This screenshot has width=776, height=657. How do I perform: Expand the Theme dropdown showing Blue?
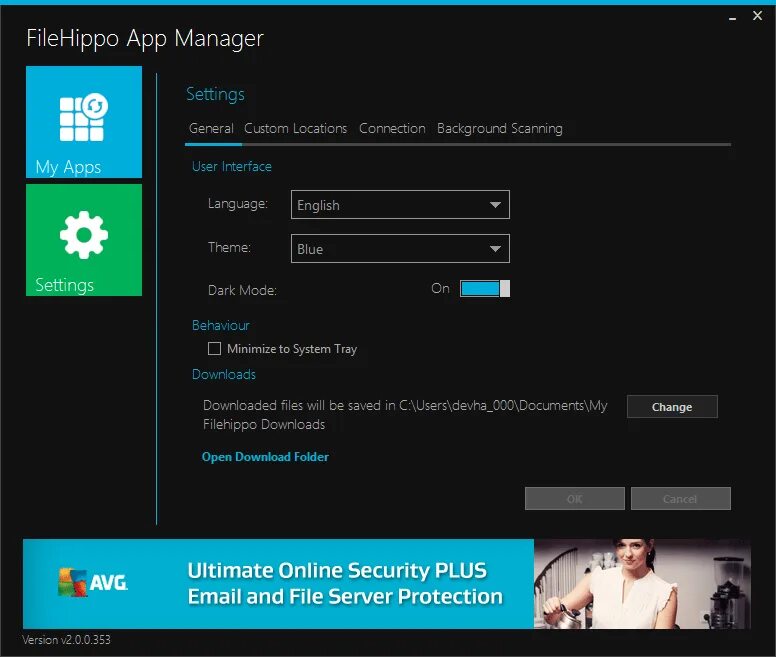[x=400, y=249]
